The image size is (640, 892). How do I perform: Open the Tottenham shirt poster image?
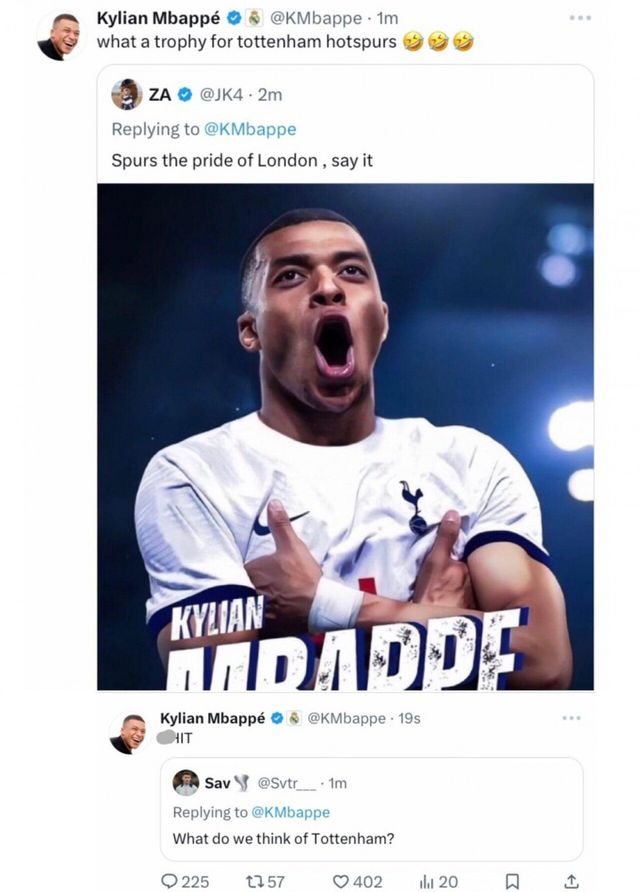coord(345,436)
